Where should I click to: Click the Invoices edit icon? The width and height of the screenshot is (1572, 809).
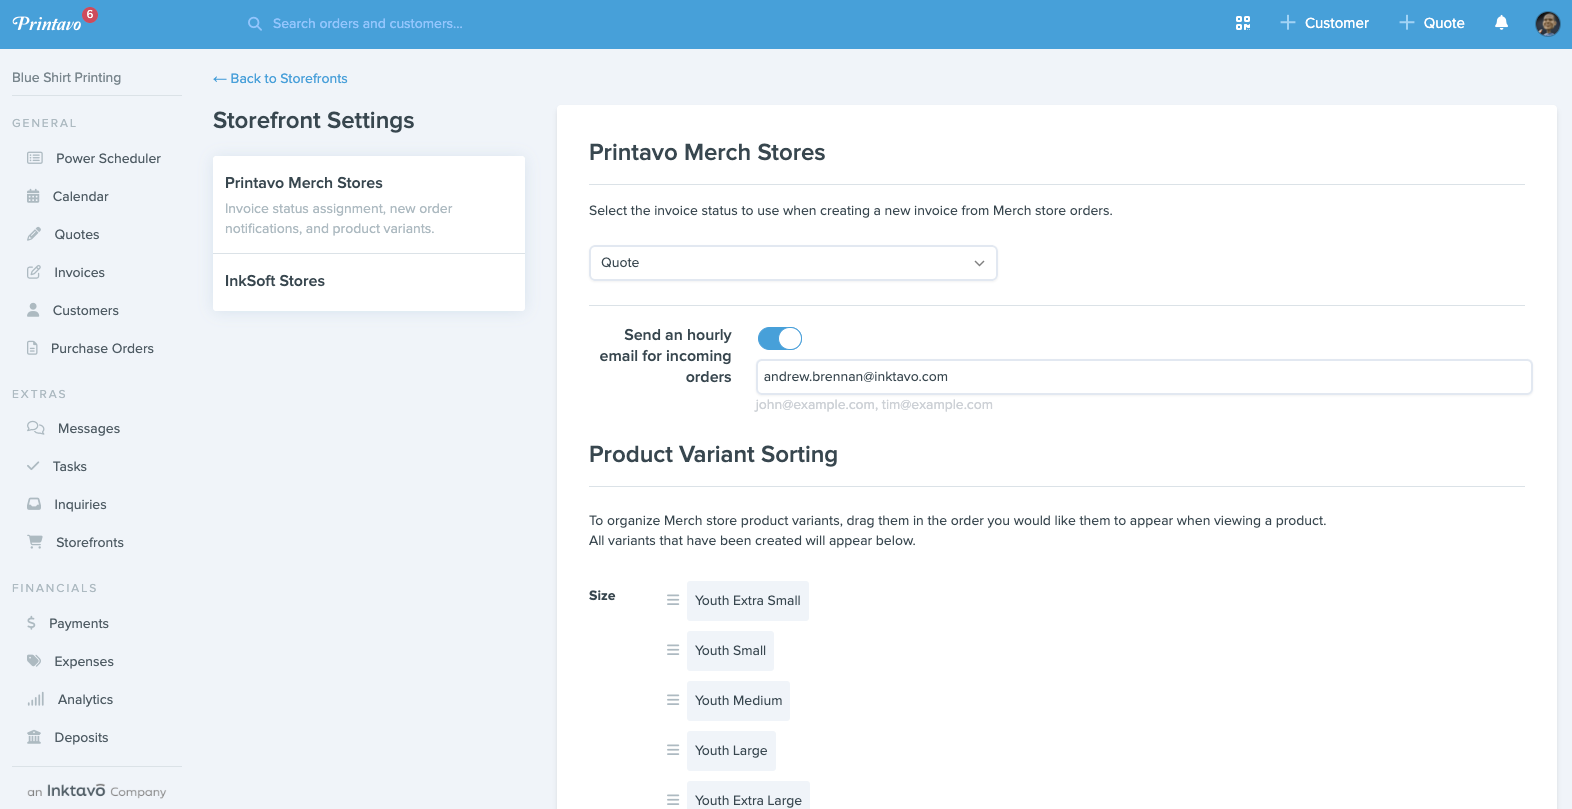pos(34,272)
